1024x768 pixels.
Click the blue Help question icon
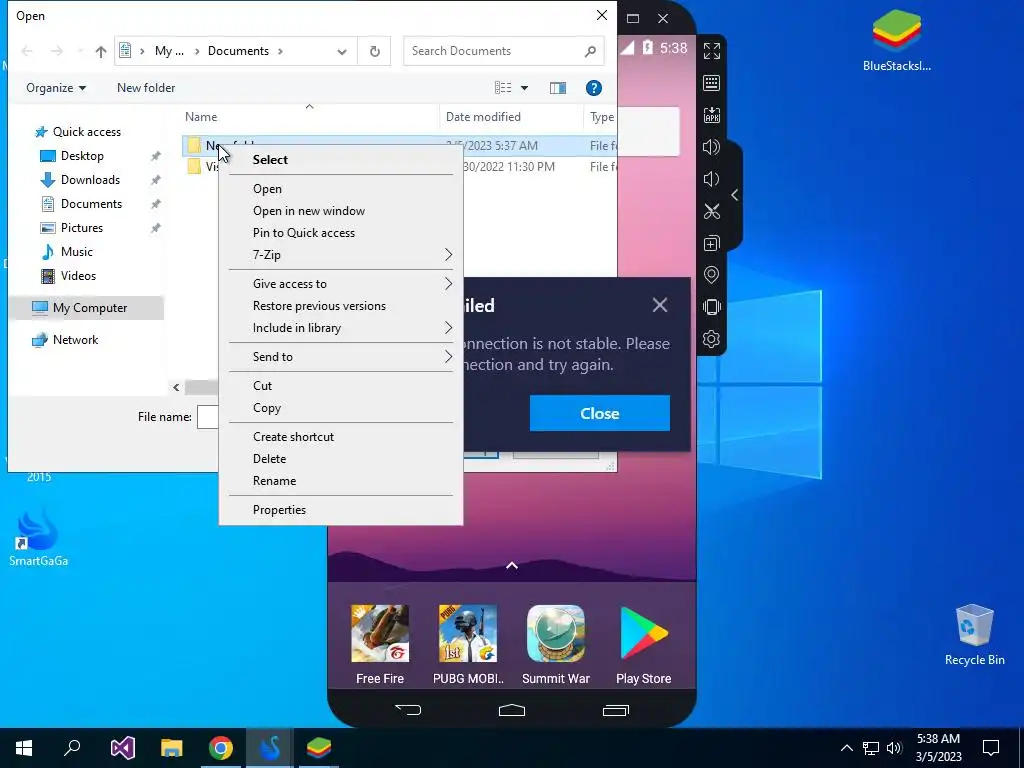tap(594, 88)
